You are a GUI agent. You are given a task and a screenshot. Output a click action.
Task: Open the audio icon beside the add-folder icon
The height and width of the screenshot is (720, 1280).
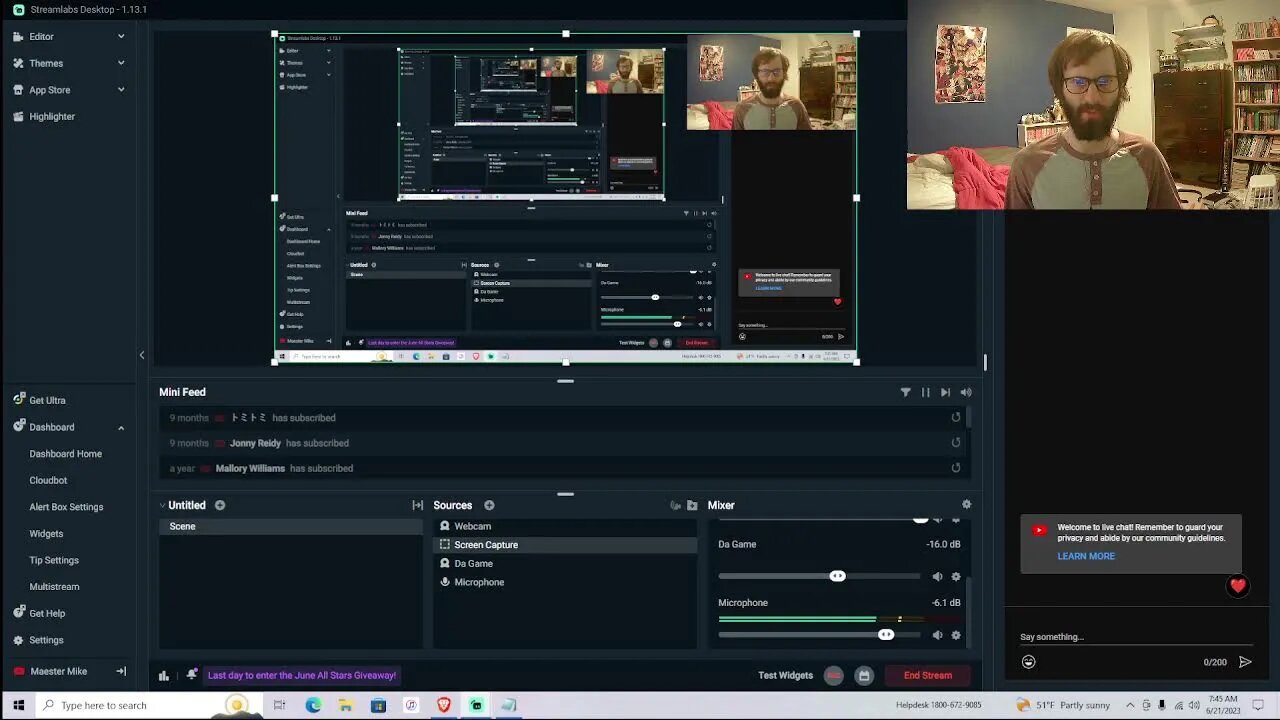(x=675, y=505)
